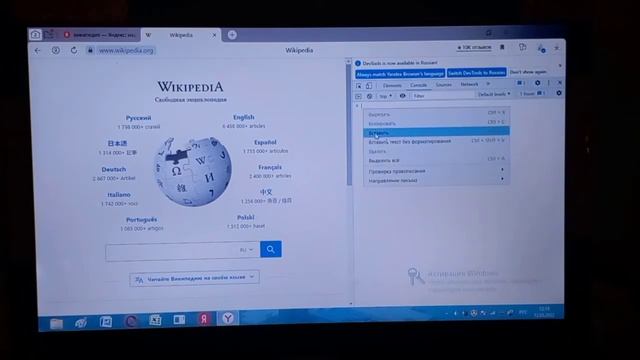
Task: Open the Excel icon on the taskbar
Action: click(x=155, y=320)
